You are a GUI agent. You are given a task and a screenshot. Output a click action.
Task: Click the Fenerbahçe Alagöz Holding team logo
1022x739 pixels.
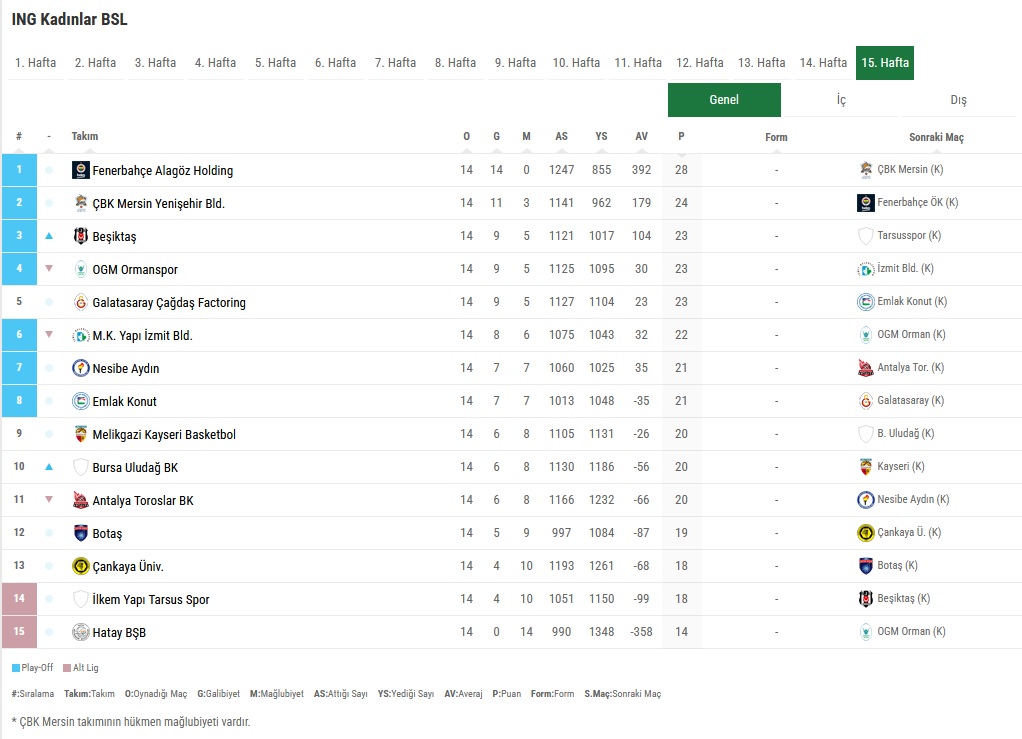(81, 170)
